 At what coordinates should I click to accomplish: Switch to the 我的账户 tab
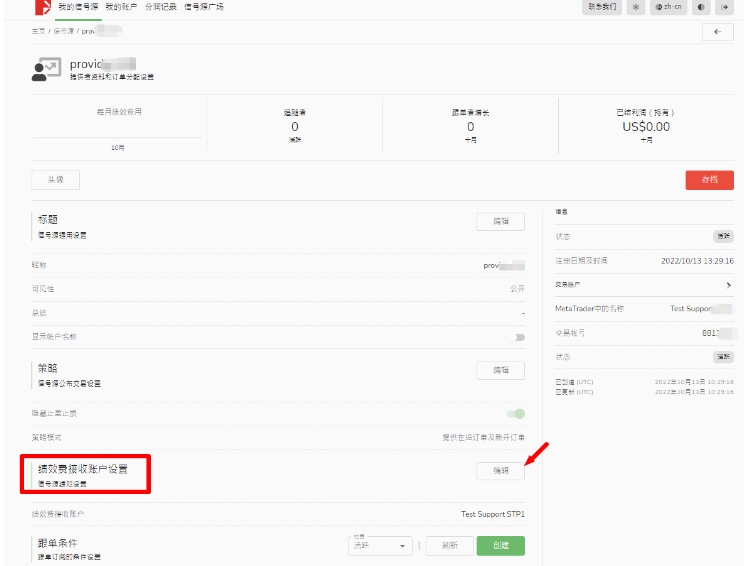pos(121,7)
